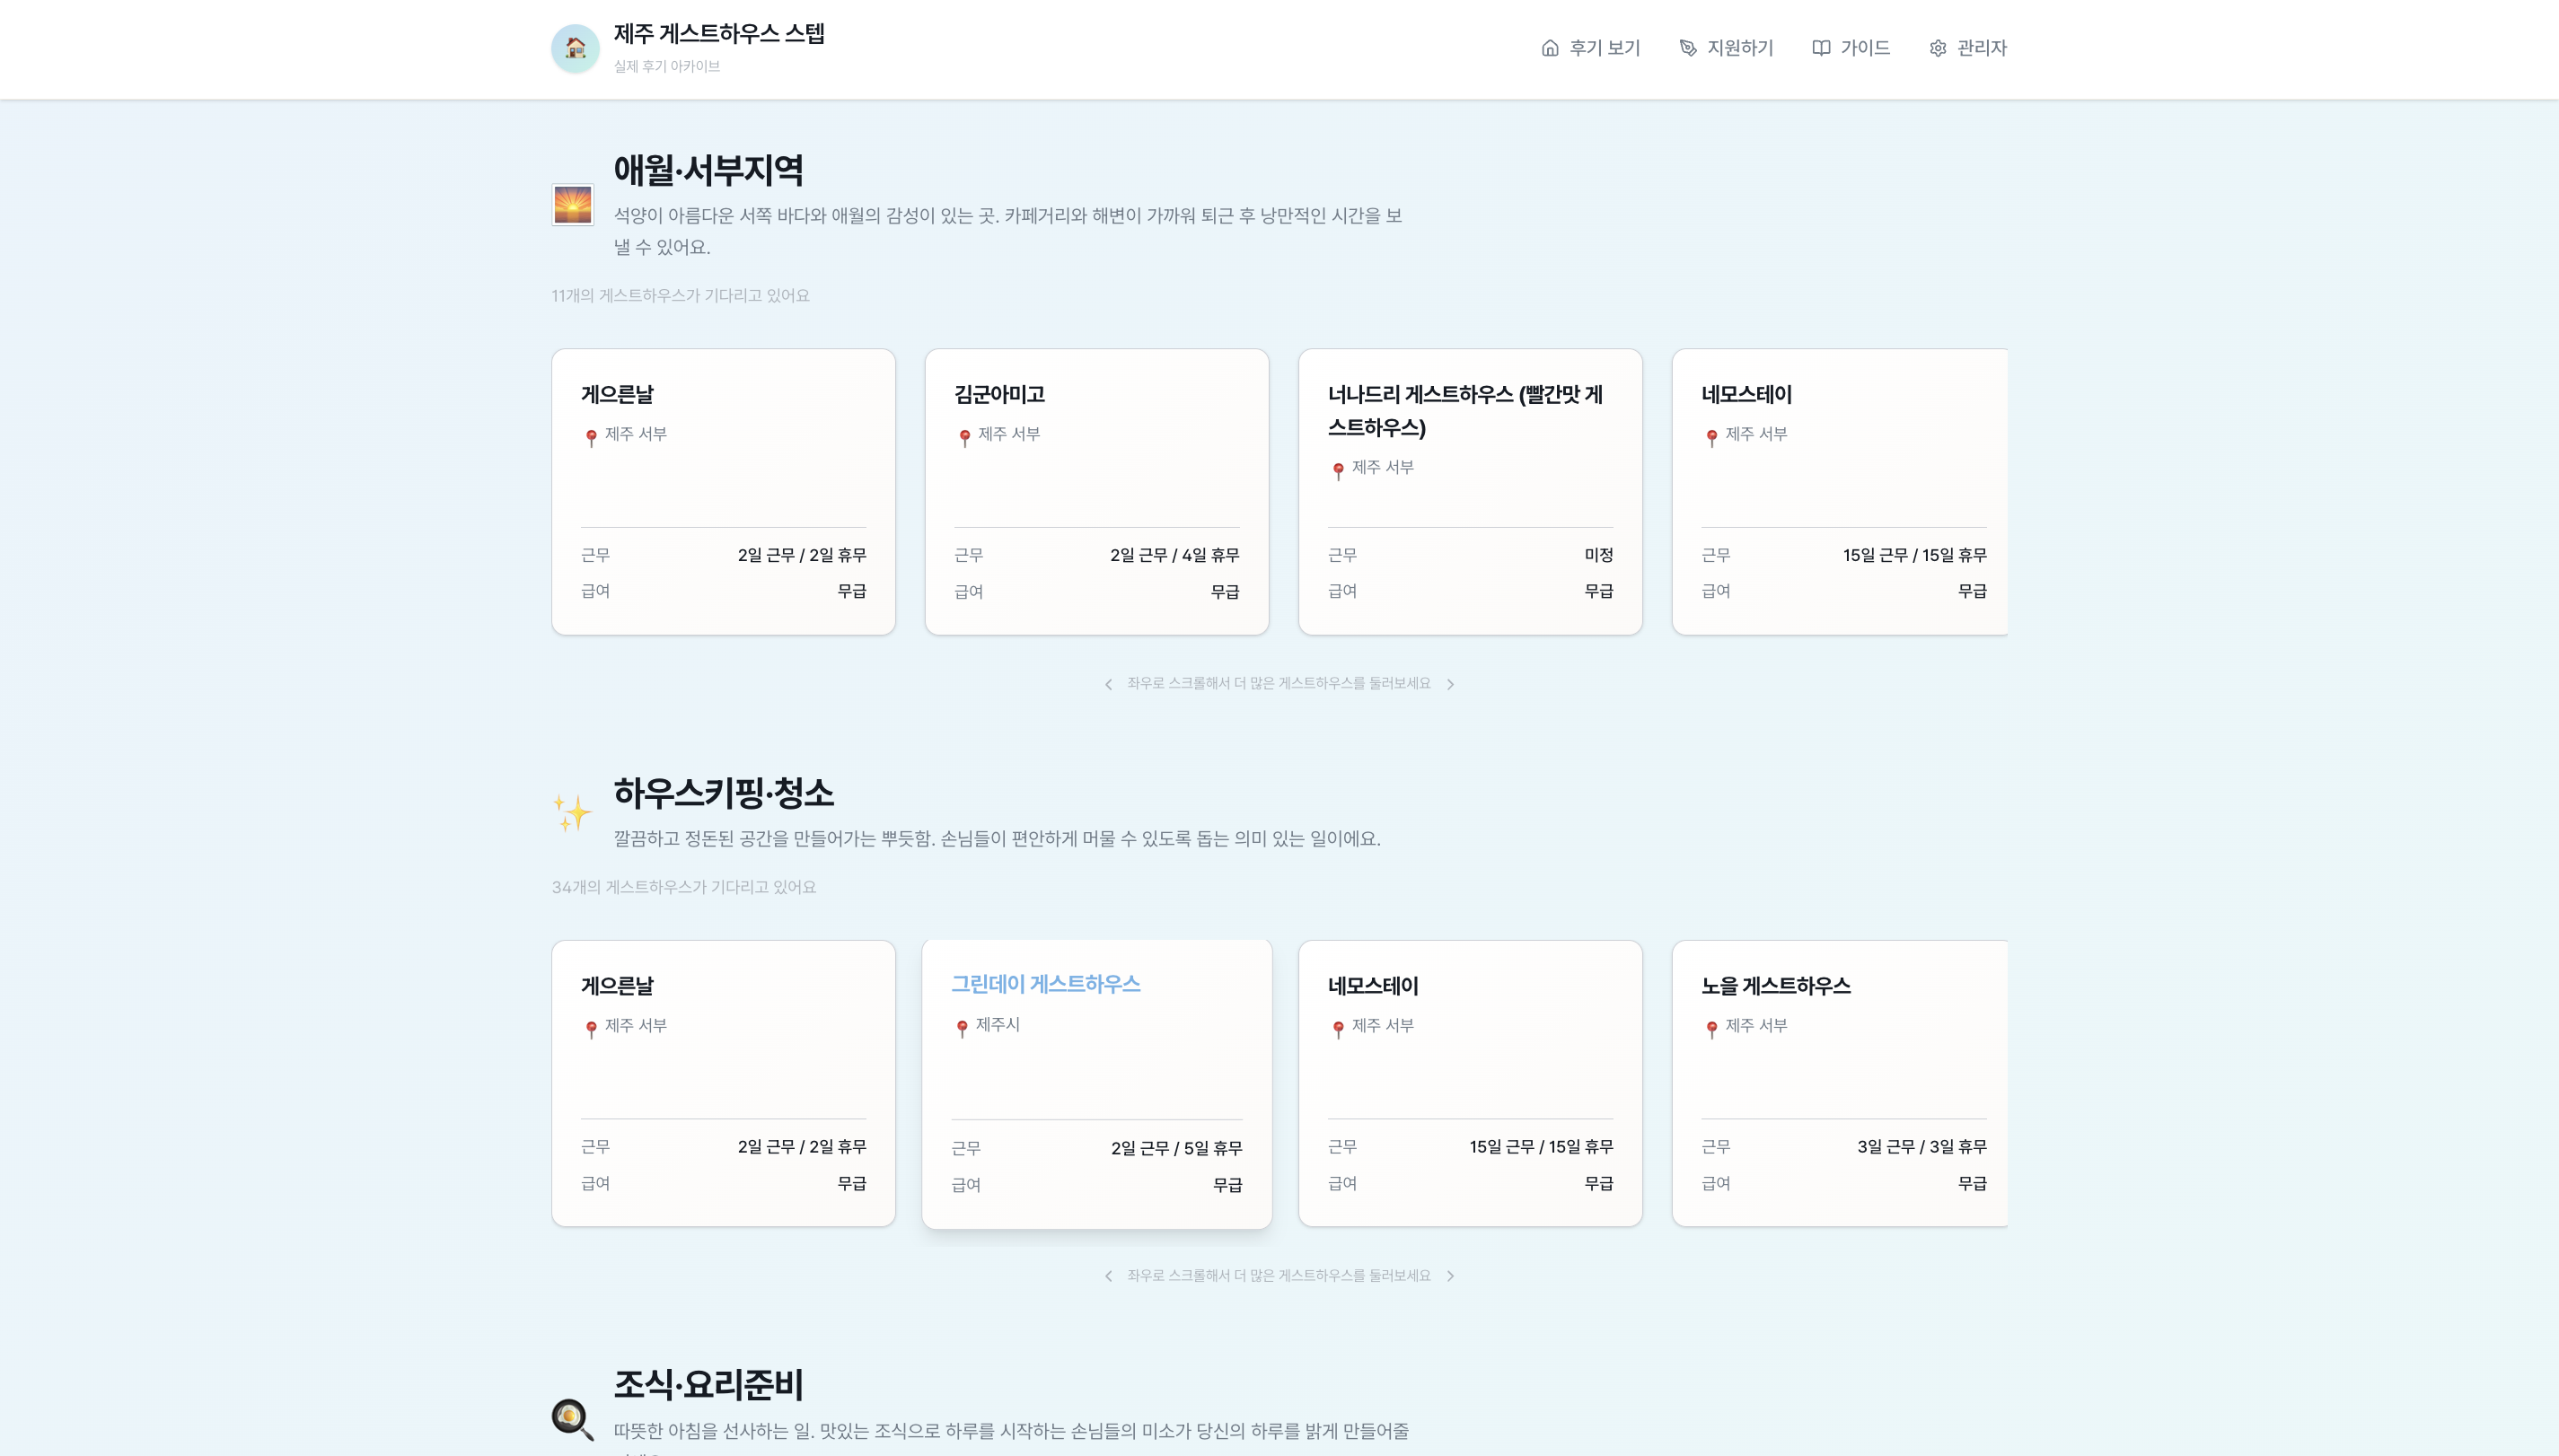This screenshot has height=1456, width=2559.
Task: Open the 관리자 page
Action: 1968,48
